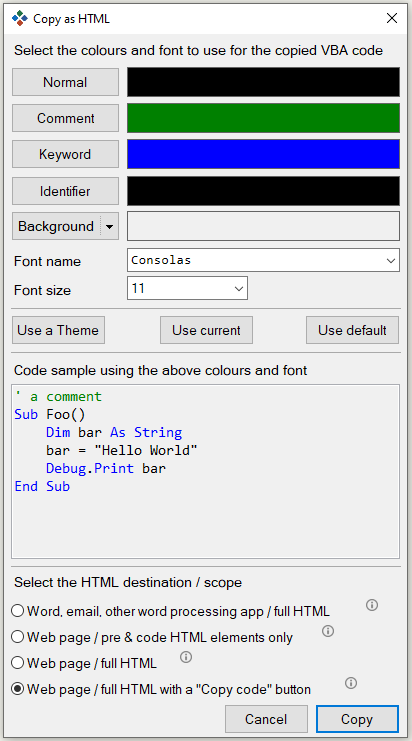
Task: Pick the black Identifier colour swatch
Action: pyautogui.click(x=263, y=191)
